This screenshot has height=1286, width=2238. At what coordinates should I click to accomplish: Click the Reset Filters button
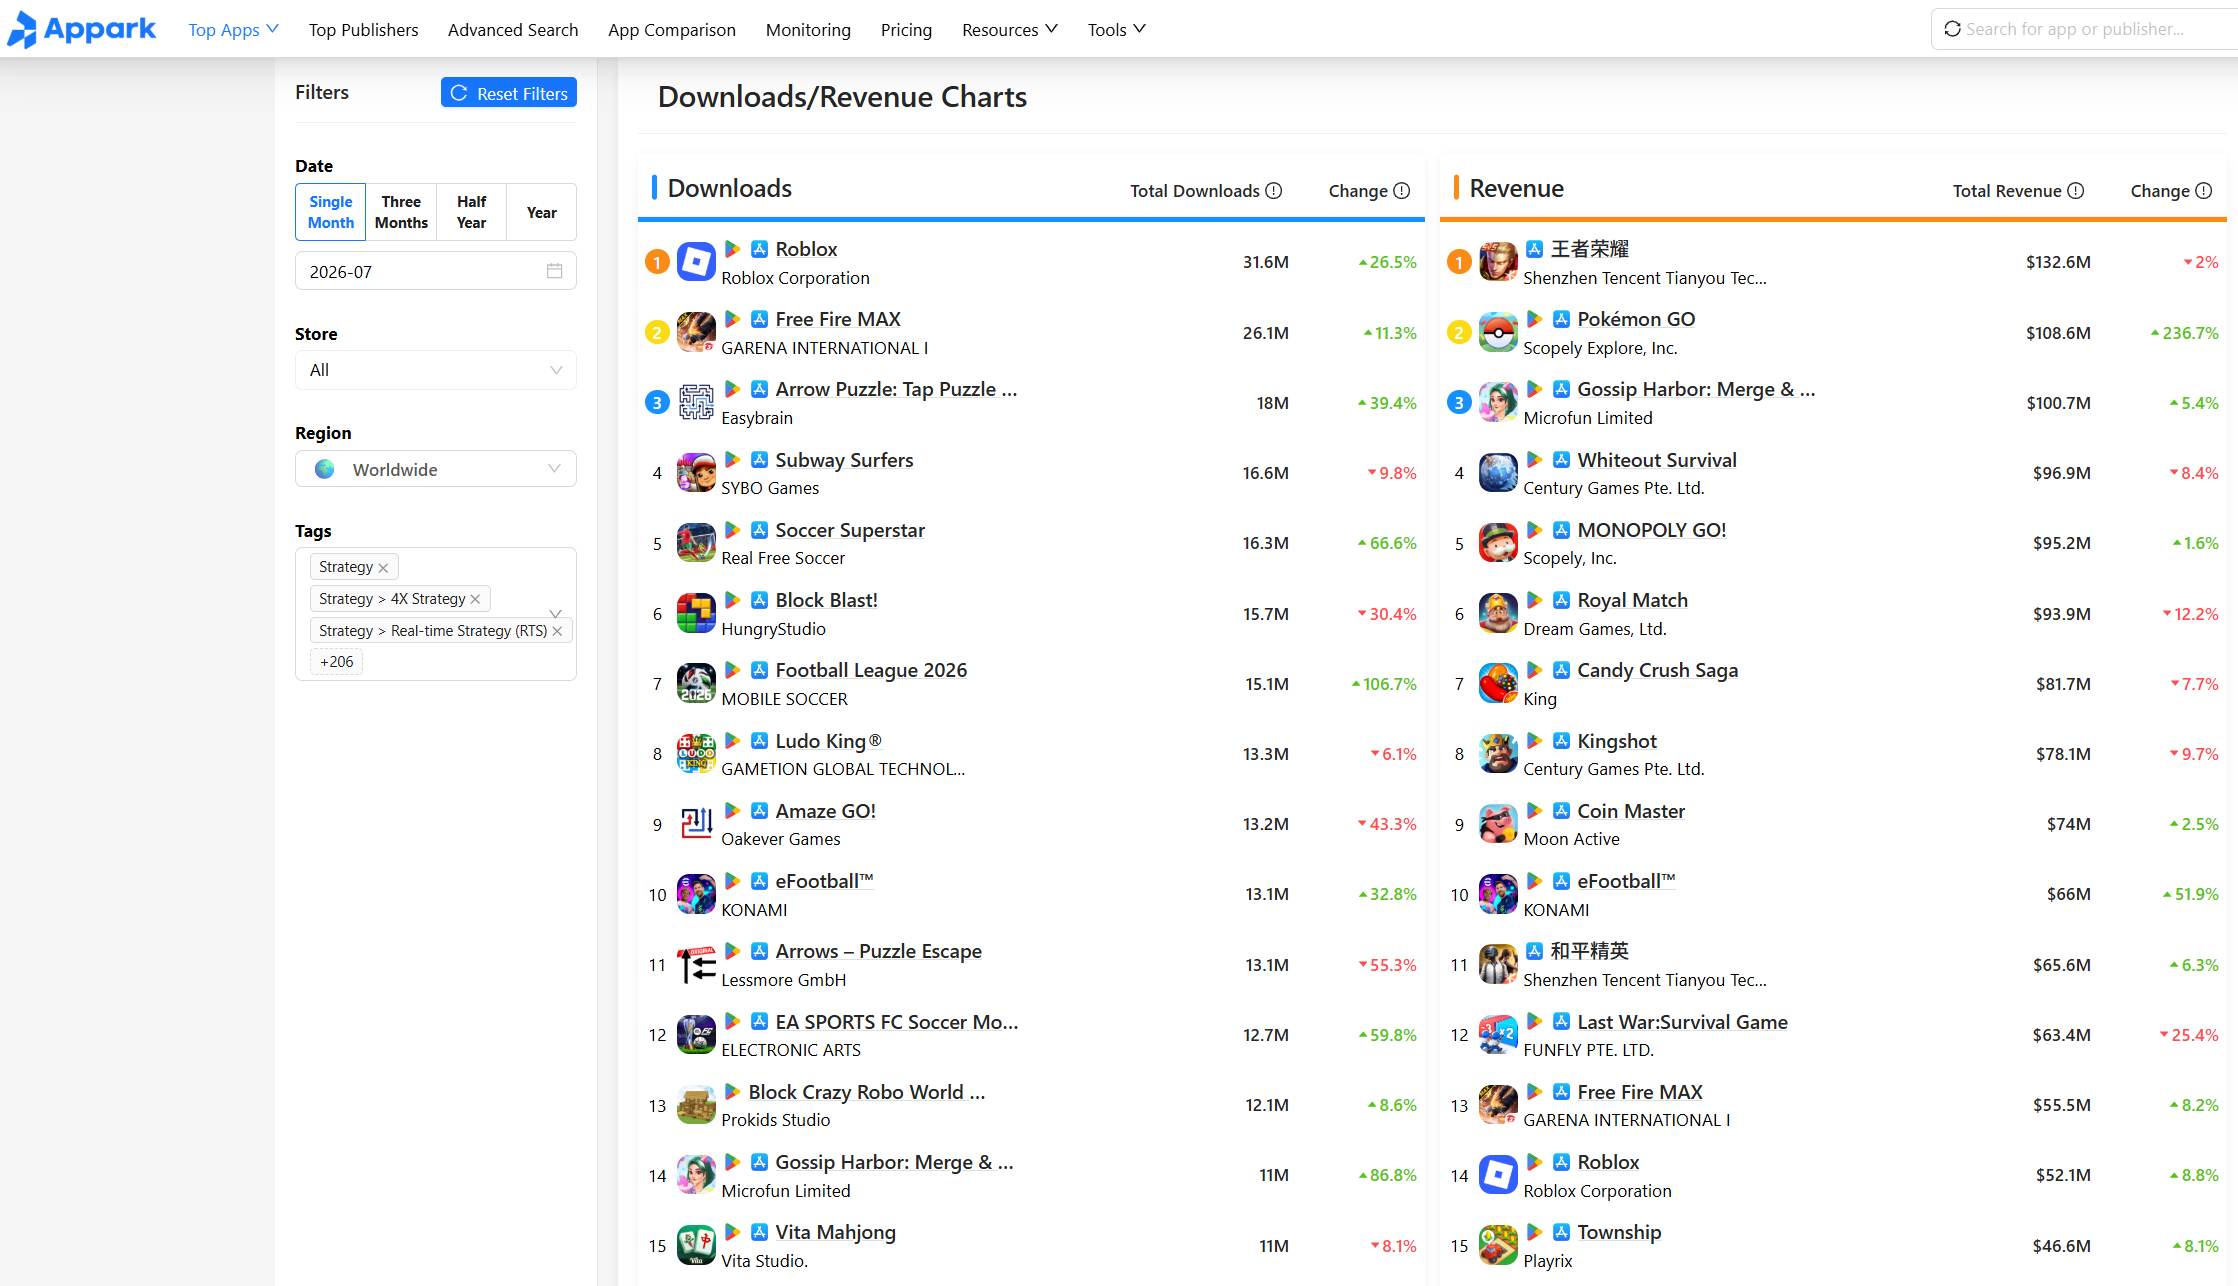click(x=509, y=93)
